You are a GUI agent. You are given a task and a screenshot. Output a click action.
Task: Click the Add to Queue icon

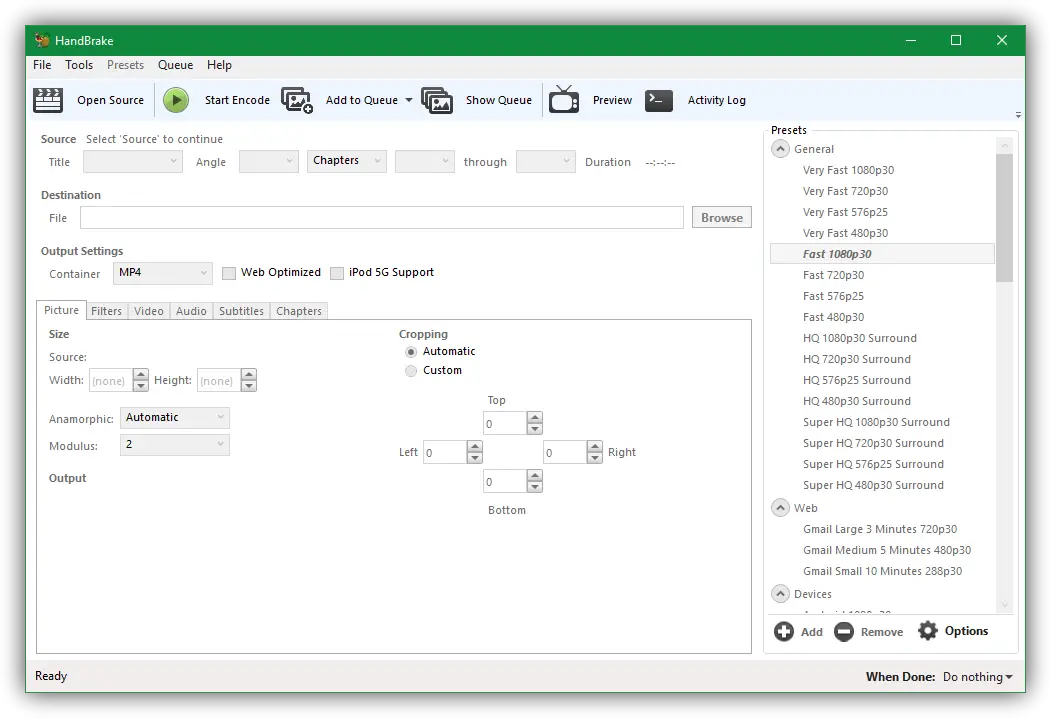tap(297, 100)
